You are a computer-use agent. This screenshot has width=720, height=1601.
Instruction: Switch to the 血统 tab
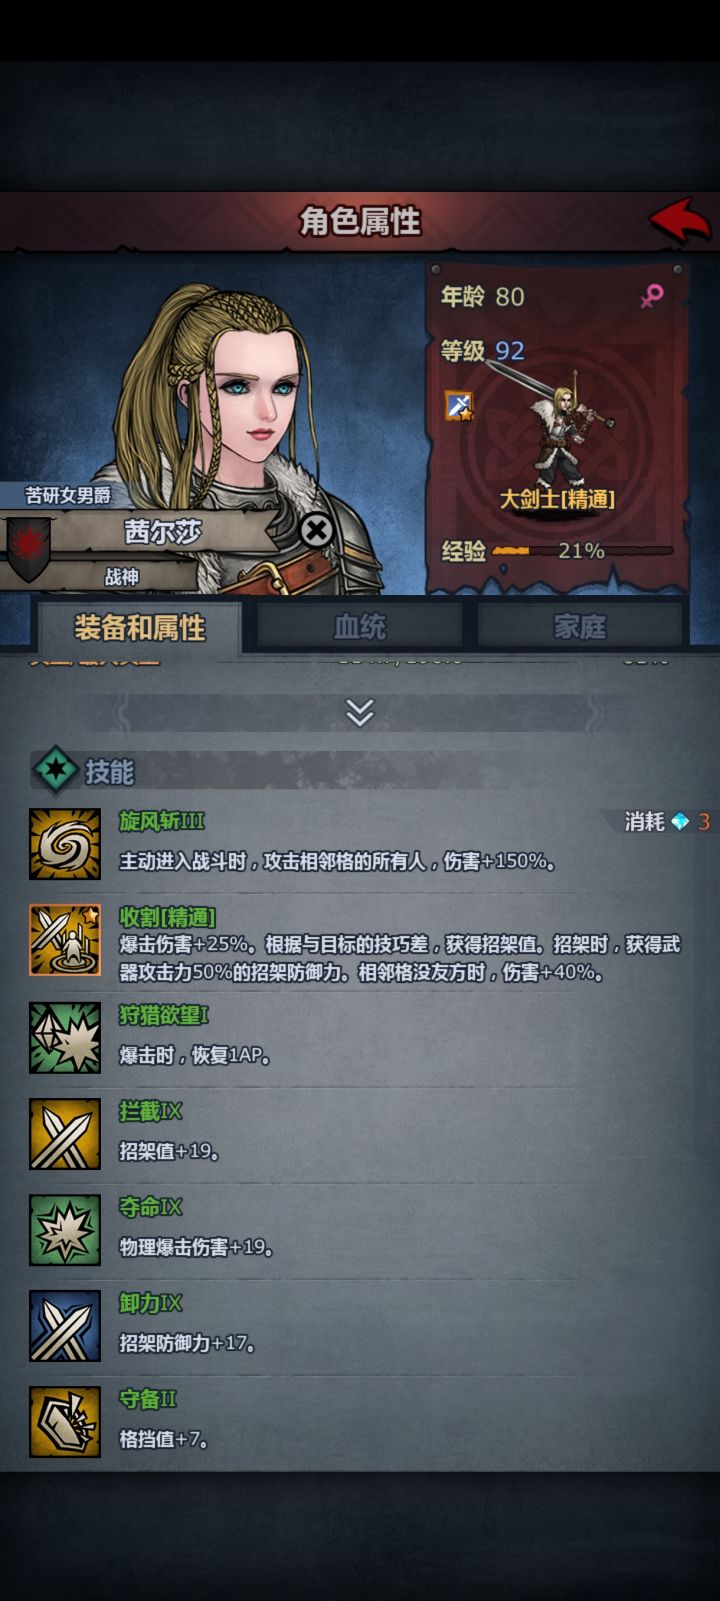(x=360, y=626)
